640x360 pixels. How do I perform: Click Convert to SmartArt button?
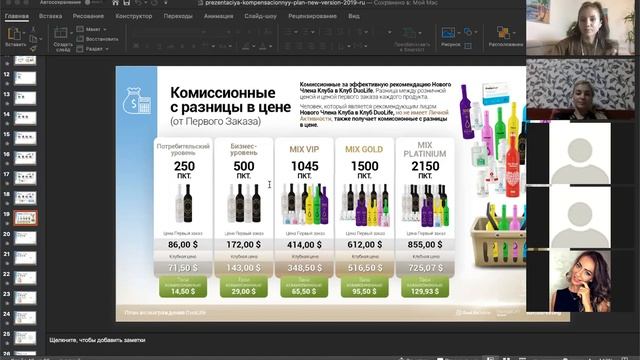click(x=412, y=39)
